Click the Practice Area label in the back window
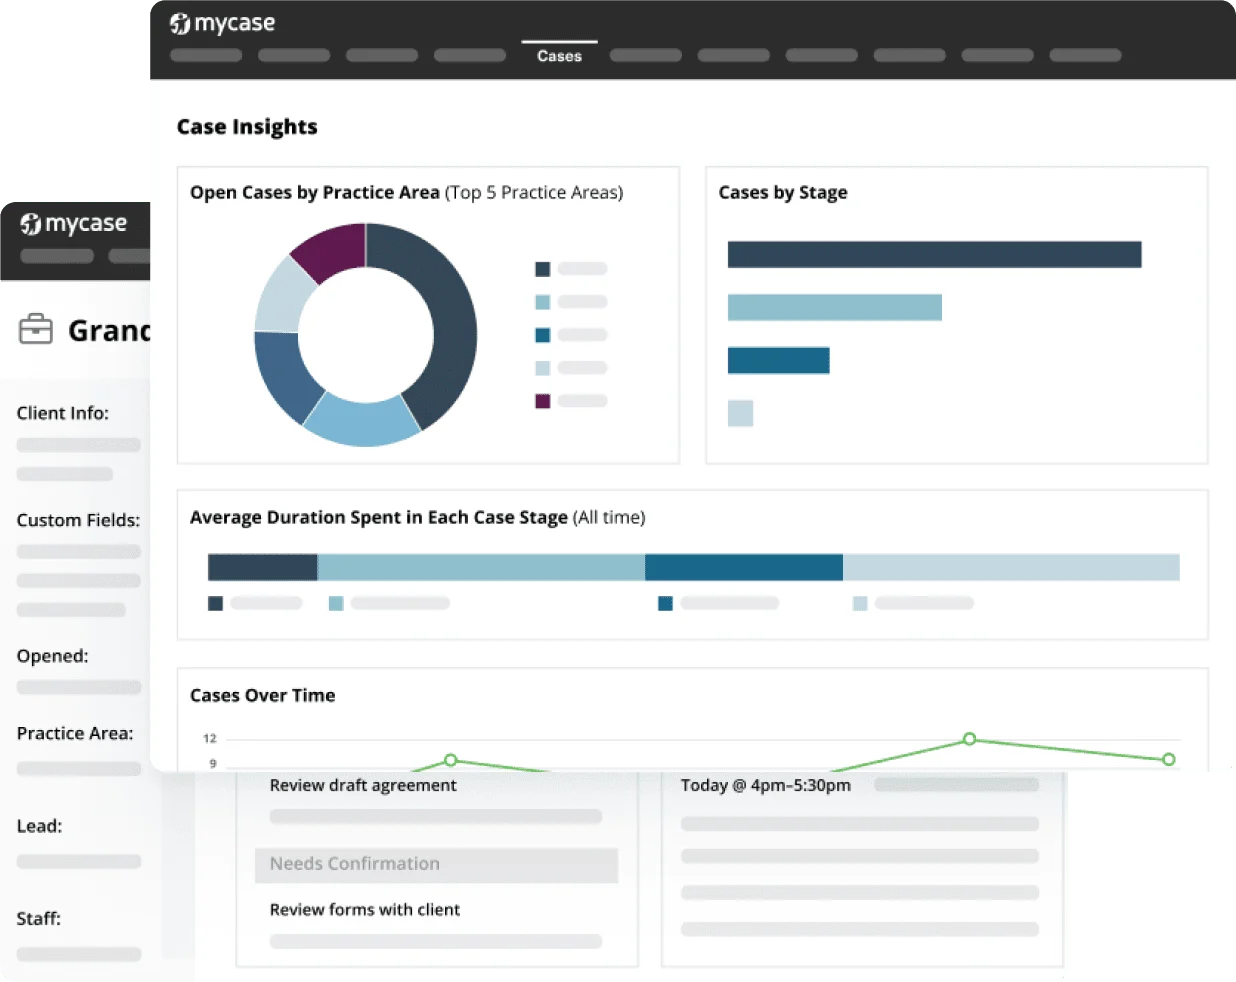 click(75, 733)
